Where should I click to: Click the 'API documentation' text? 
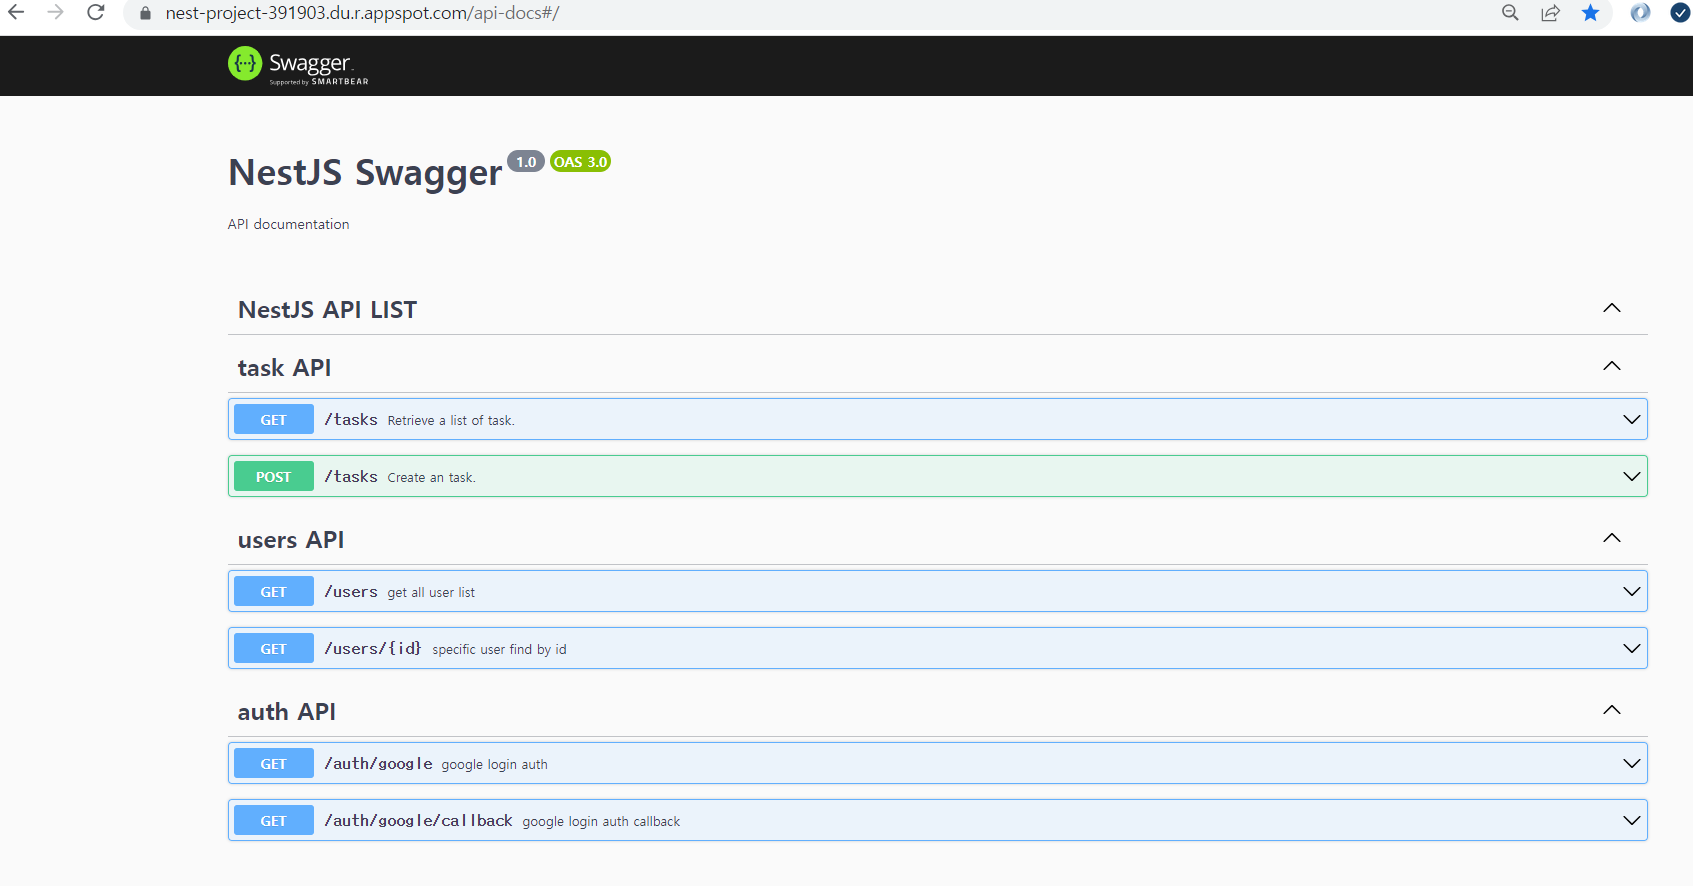pos(289,224)
